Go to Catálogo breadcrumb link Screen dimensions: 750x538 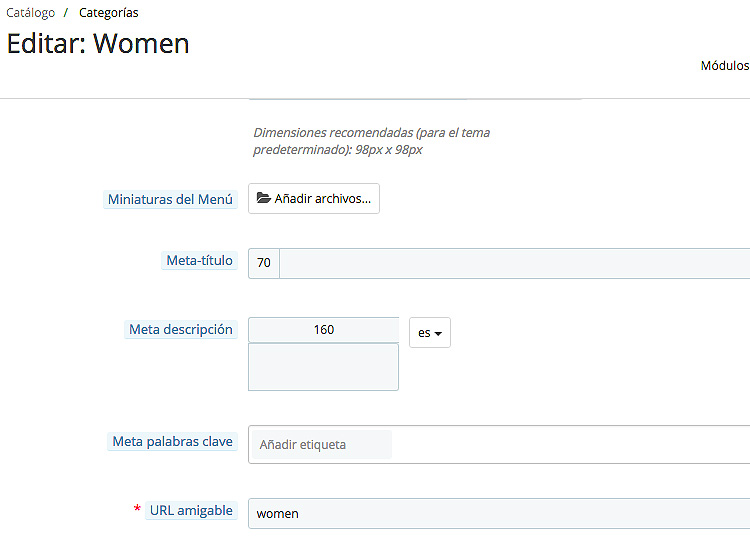pos(31,12)
